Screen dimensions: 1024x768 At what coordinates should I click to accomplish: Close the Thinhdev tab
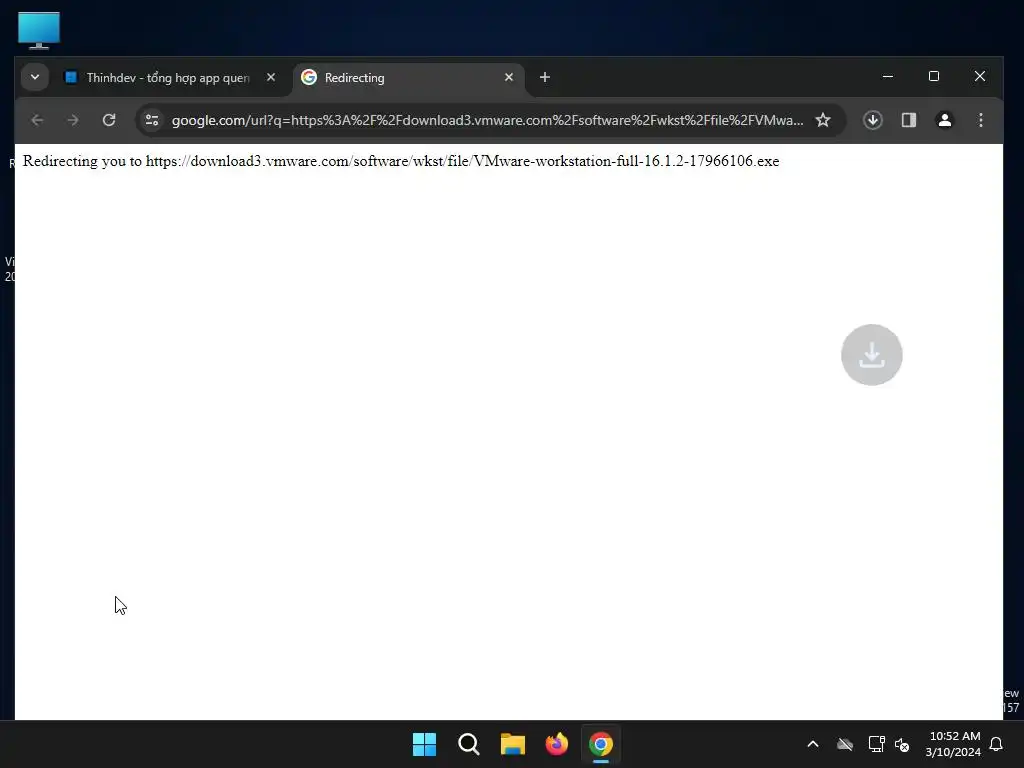271,78
